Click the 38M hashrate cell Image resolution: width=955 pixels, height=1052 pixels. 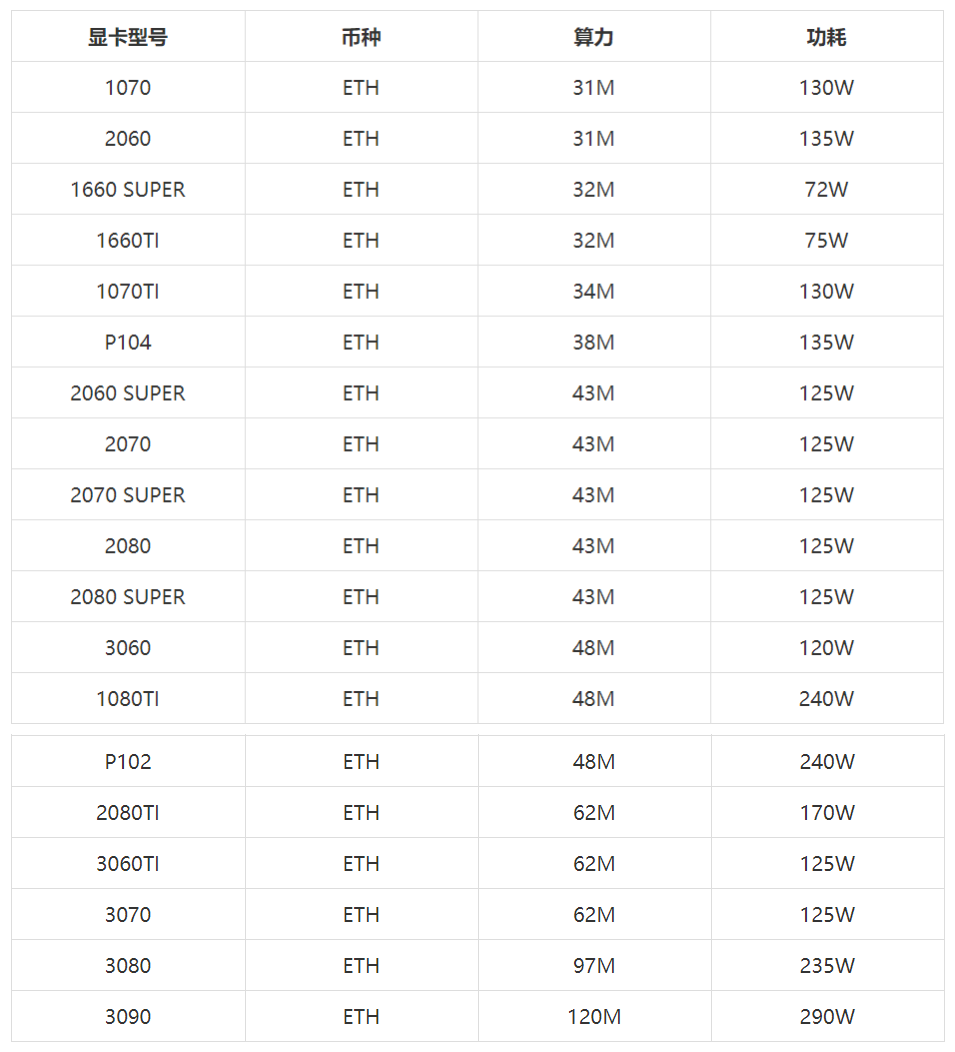[594, 343]
